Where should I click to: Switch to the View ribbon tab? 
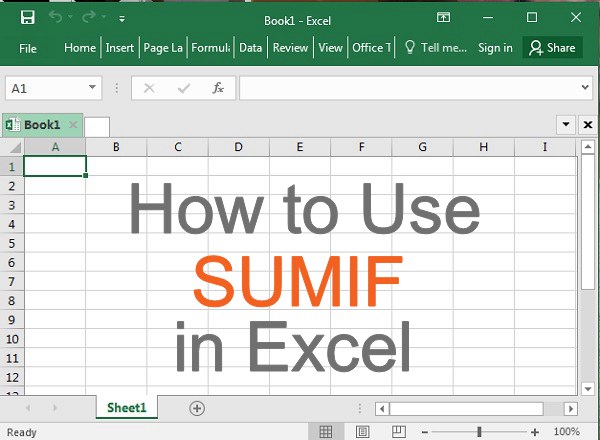330,48
